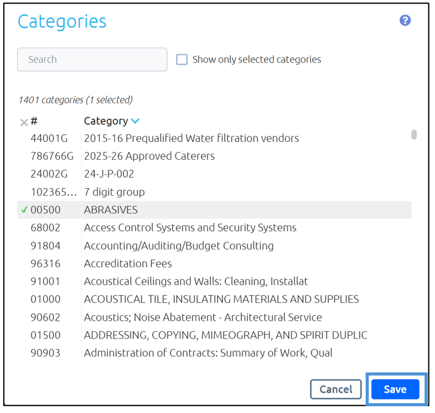This screenshot has height=413, width=435.
Task: Sort by the Category column header
Action: tap(106, 121)
